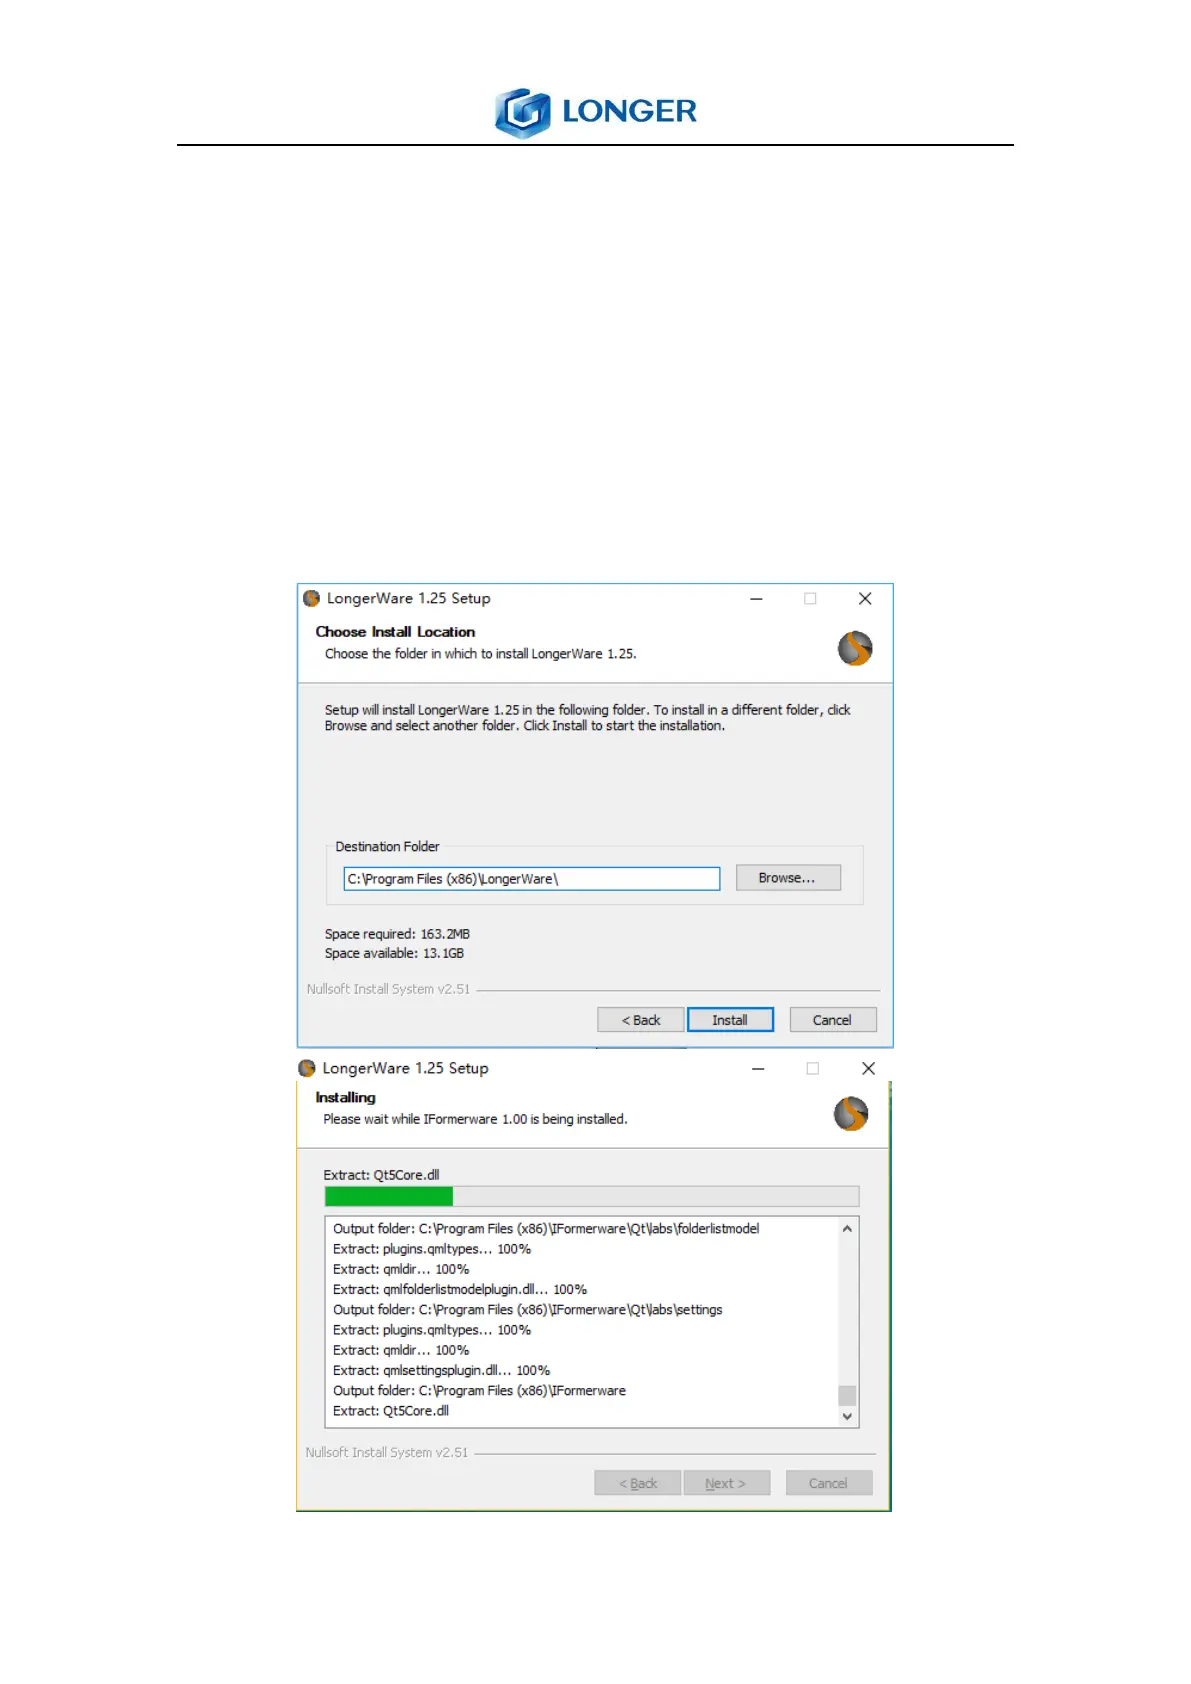This screenshot has height=1684, width=1191.
Task: Start the installation with the Install button
Action: tap(730, 1020)
